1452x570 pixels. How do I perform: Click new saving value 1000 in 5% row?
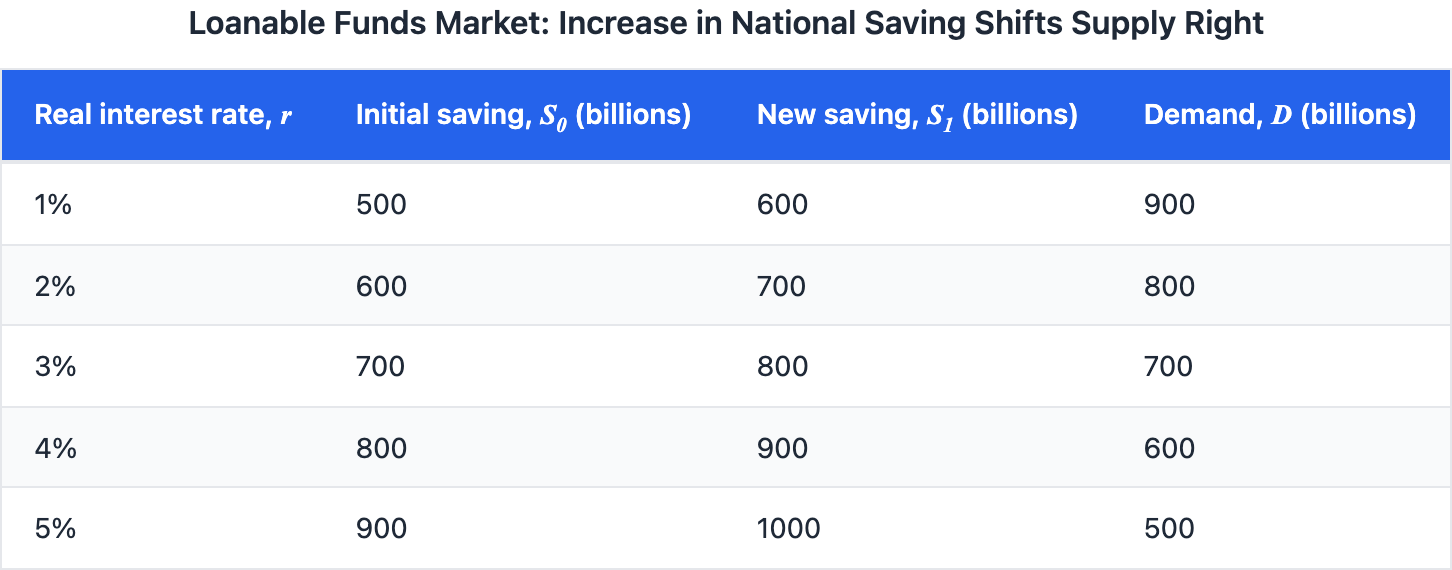(788, 528)
